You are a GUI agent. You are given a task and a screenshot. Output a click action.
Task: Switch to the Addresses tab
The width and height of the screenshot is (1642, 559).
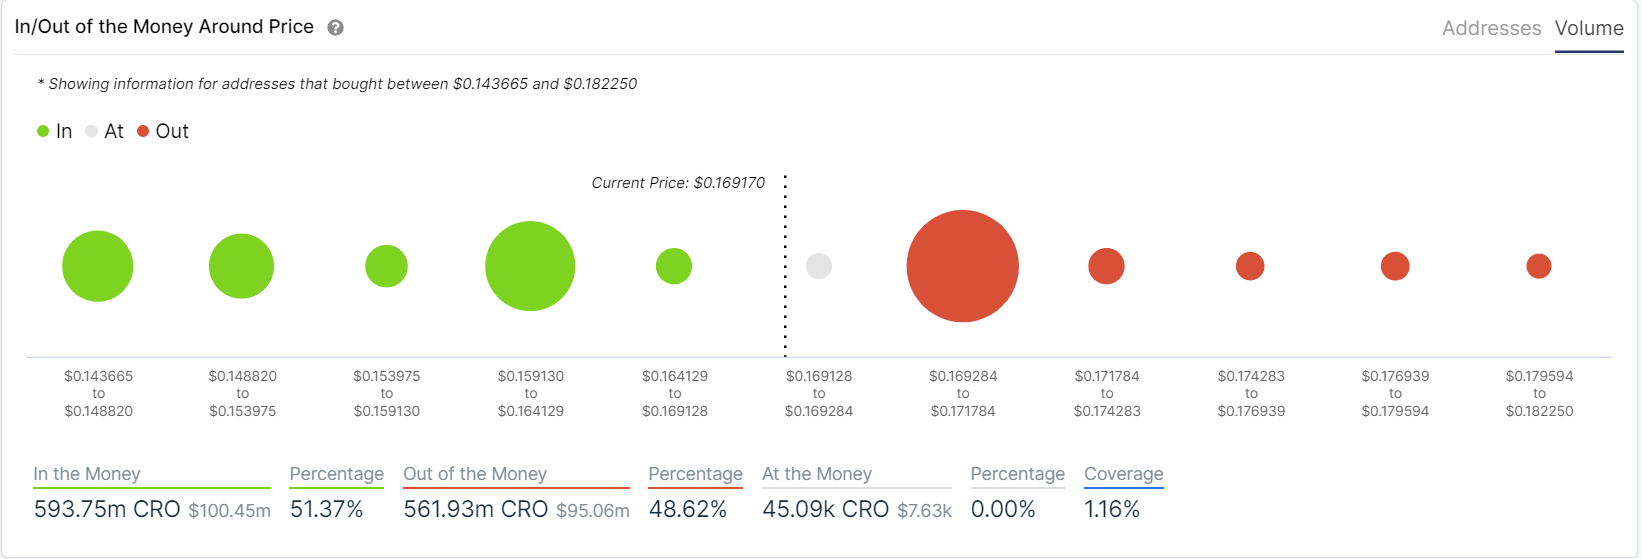coord(1491,28)
